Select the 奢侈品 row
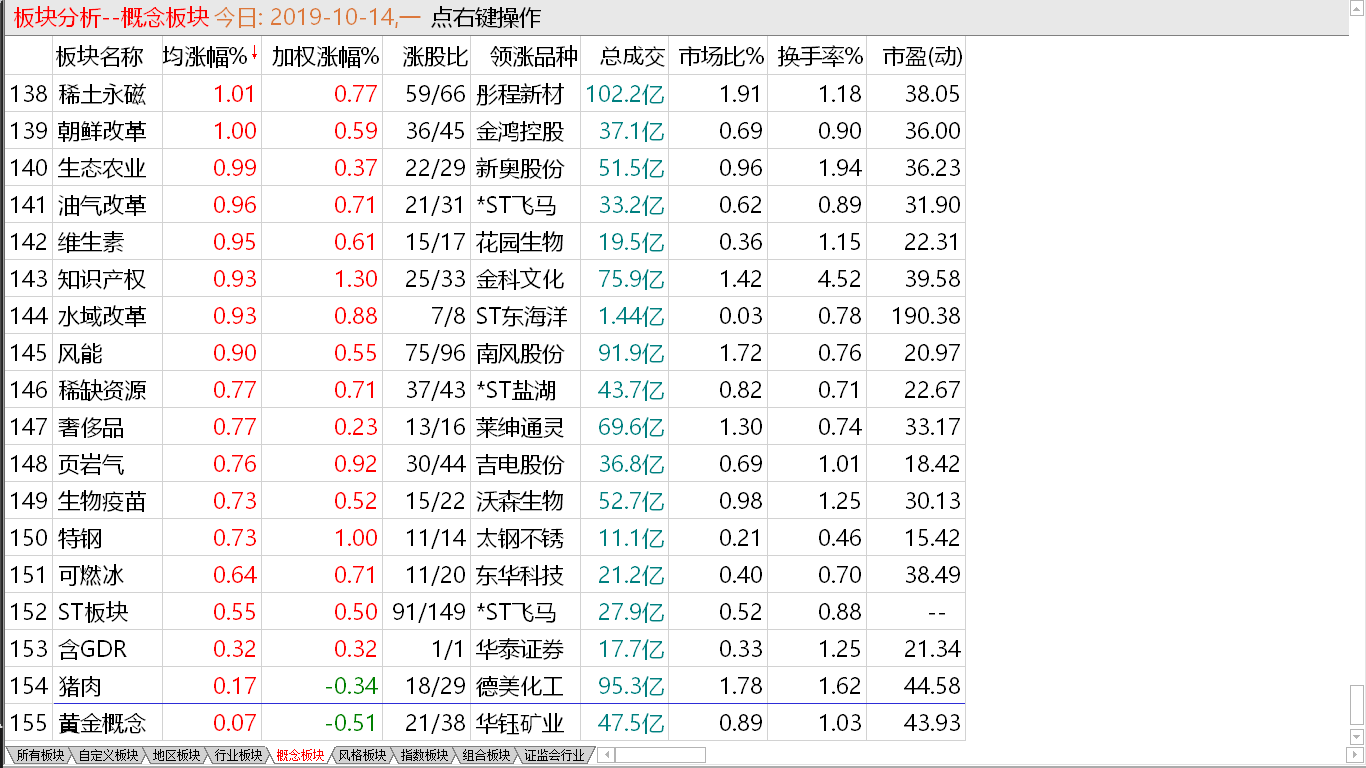1366x768 pixels. [485, 427]
